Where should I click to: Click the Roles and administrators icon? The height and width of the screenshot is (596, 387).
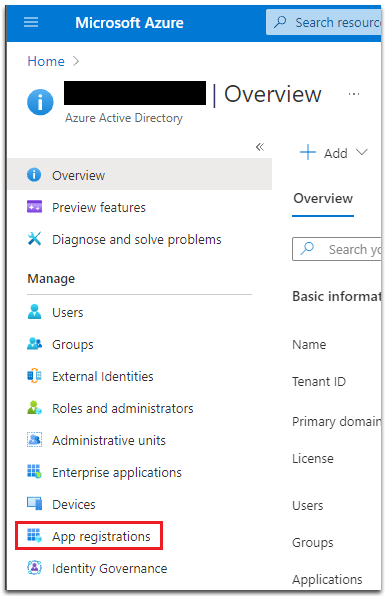tap(34, 407)
